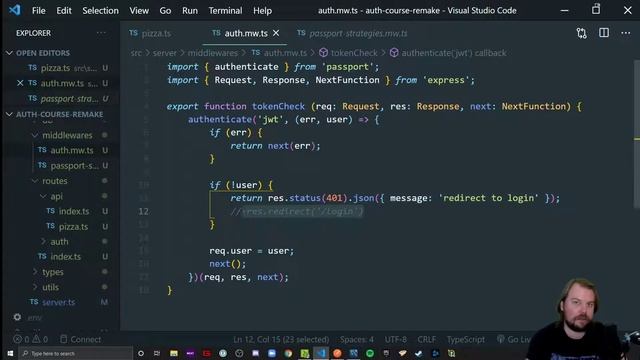Open the .env file in the tree
Viewport: 640px width, 360px height.
(34, 318)
